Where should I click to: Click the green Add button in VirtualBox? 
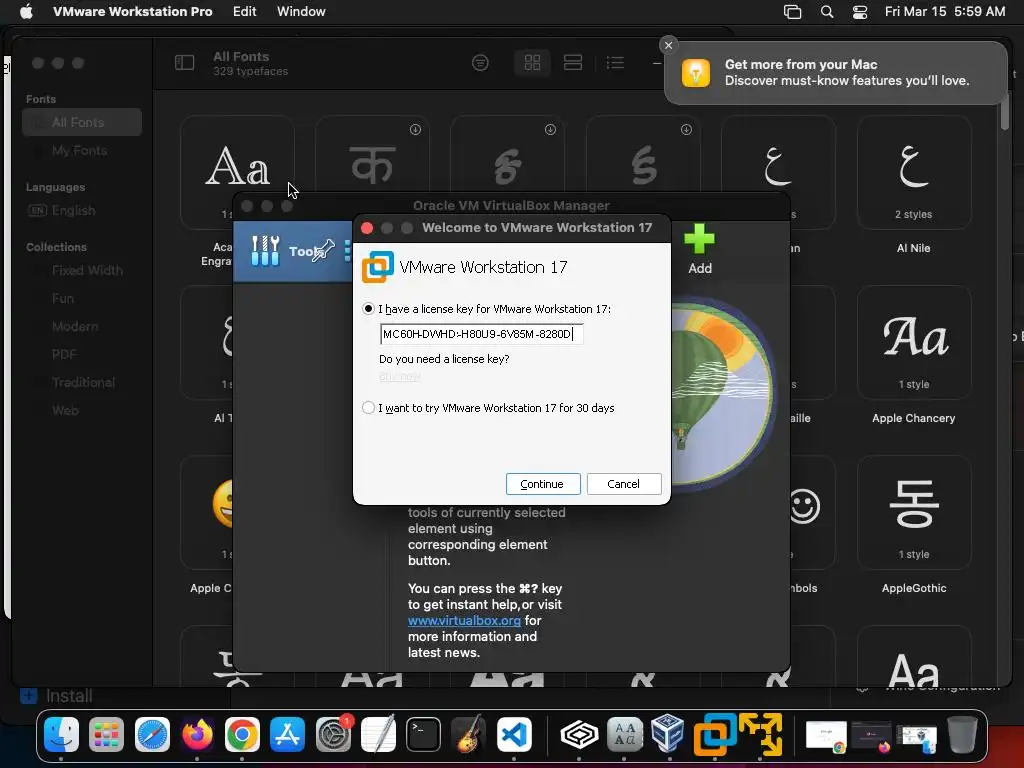click(x=699, y=249)
